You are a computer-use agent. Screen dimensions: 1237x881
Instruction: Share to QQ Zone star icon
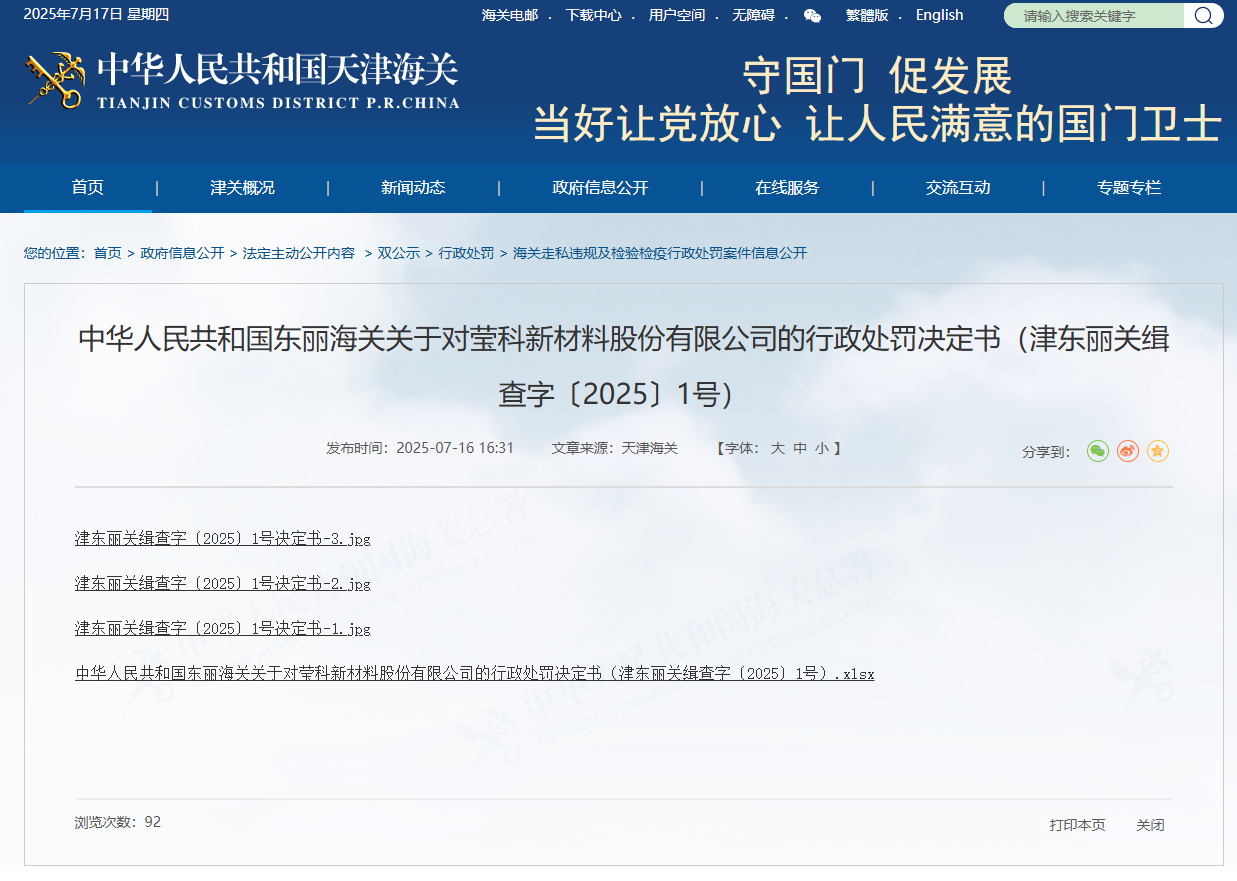click(x=1158, y=451)
